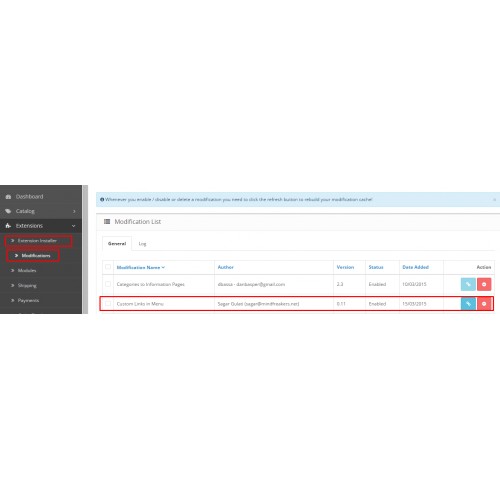
Task: Open Modules in the sidebar
Action: (x=27, y=270)
